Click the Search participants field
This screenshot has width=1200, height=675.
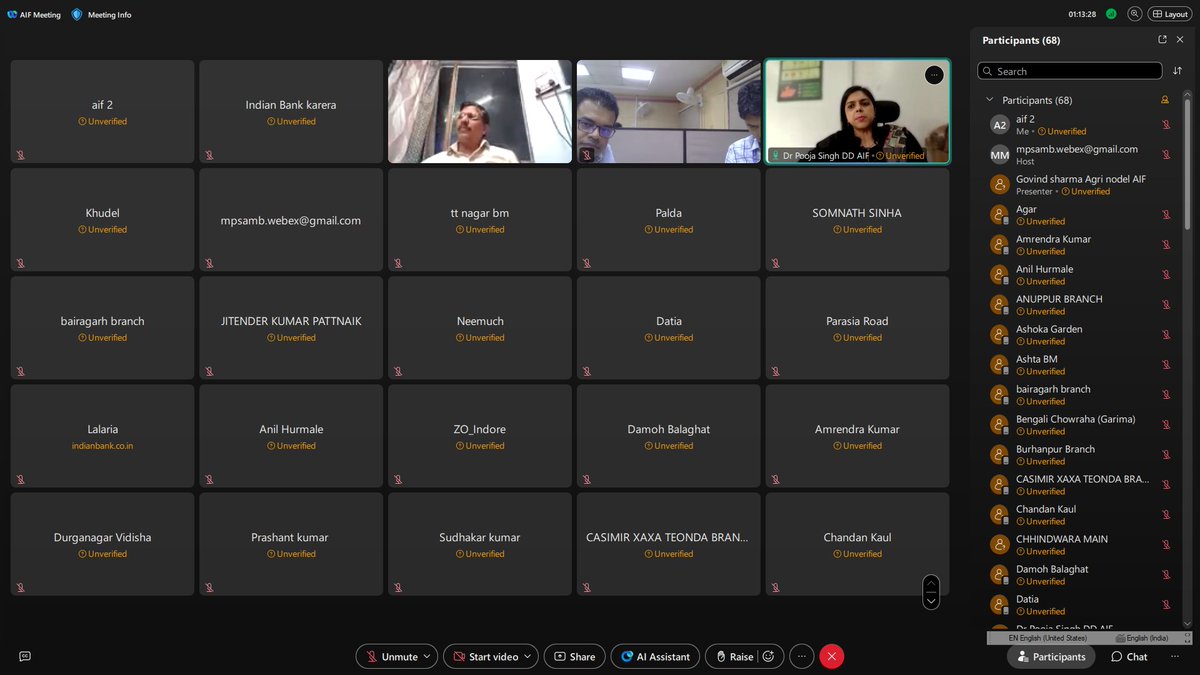(x=1070, y=71)
